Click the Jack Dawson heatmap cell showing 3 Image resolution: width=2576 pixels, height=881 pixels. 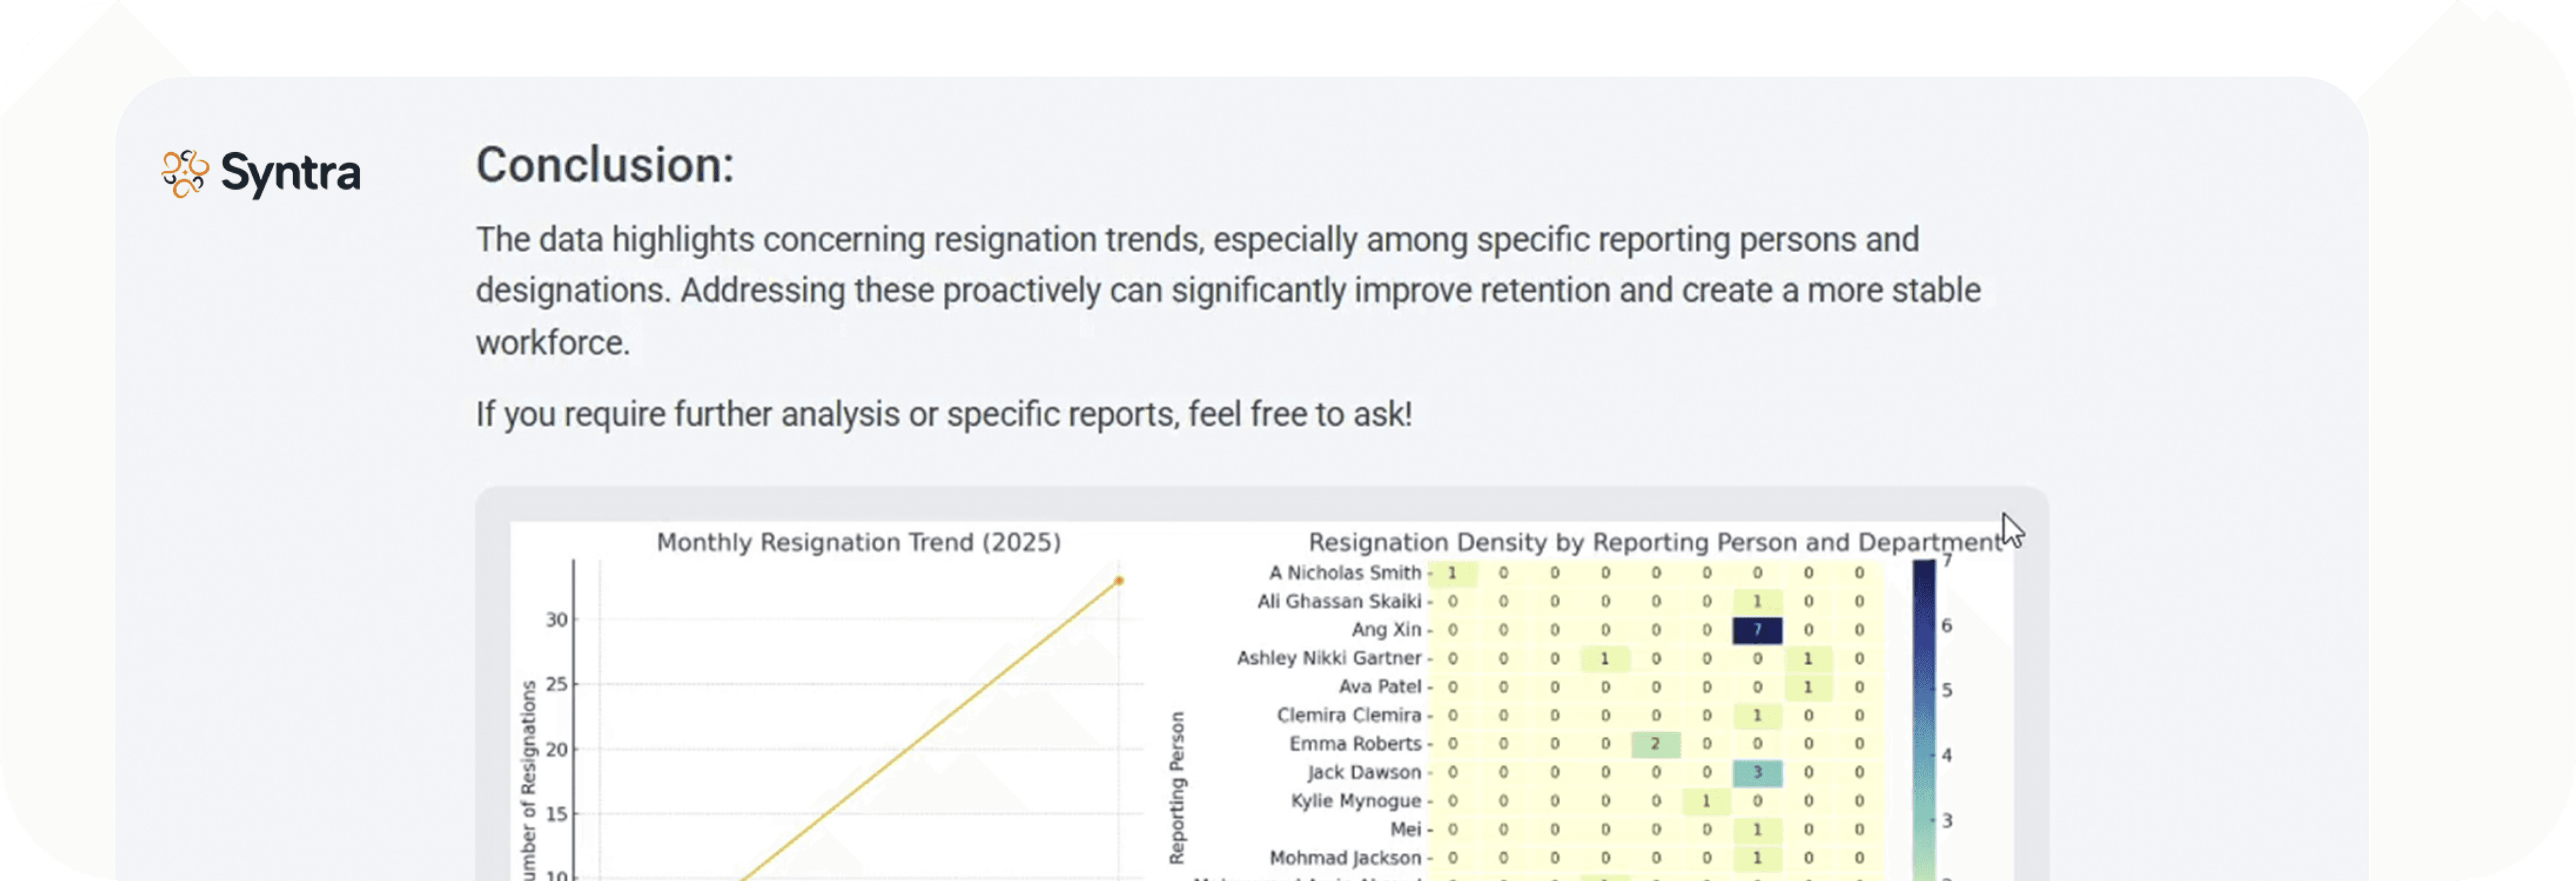[1757, 772]
